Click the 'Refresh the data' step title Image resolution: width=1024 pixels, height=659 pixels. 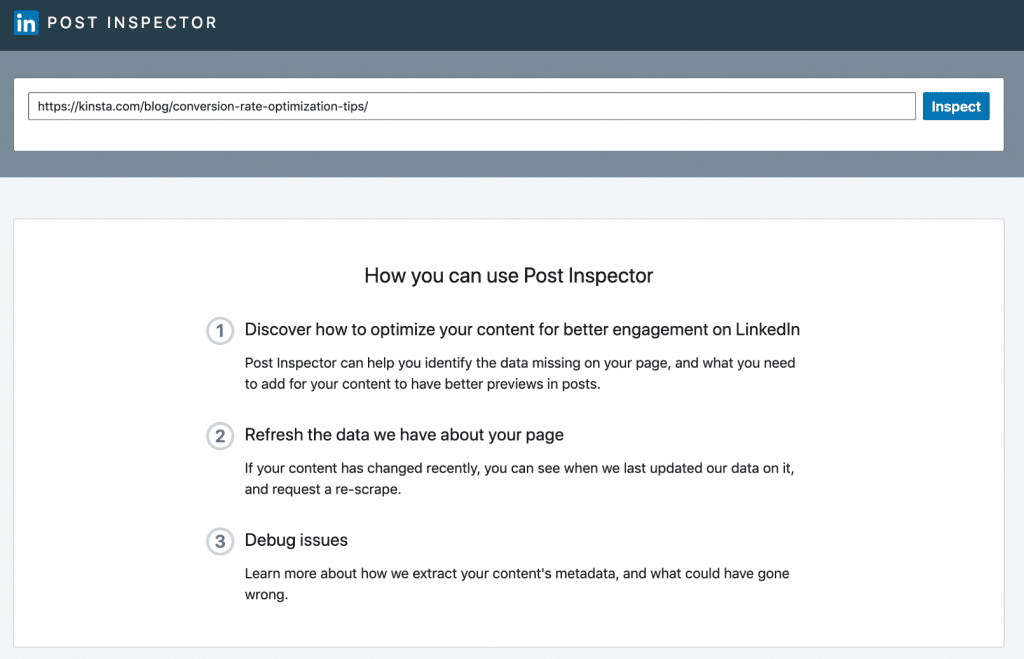pos(403,435)
